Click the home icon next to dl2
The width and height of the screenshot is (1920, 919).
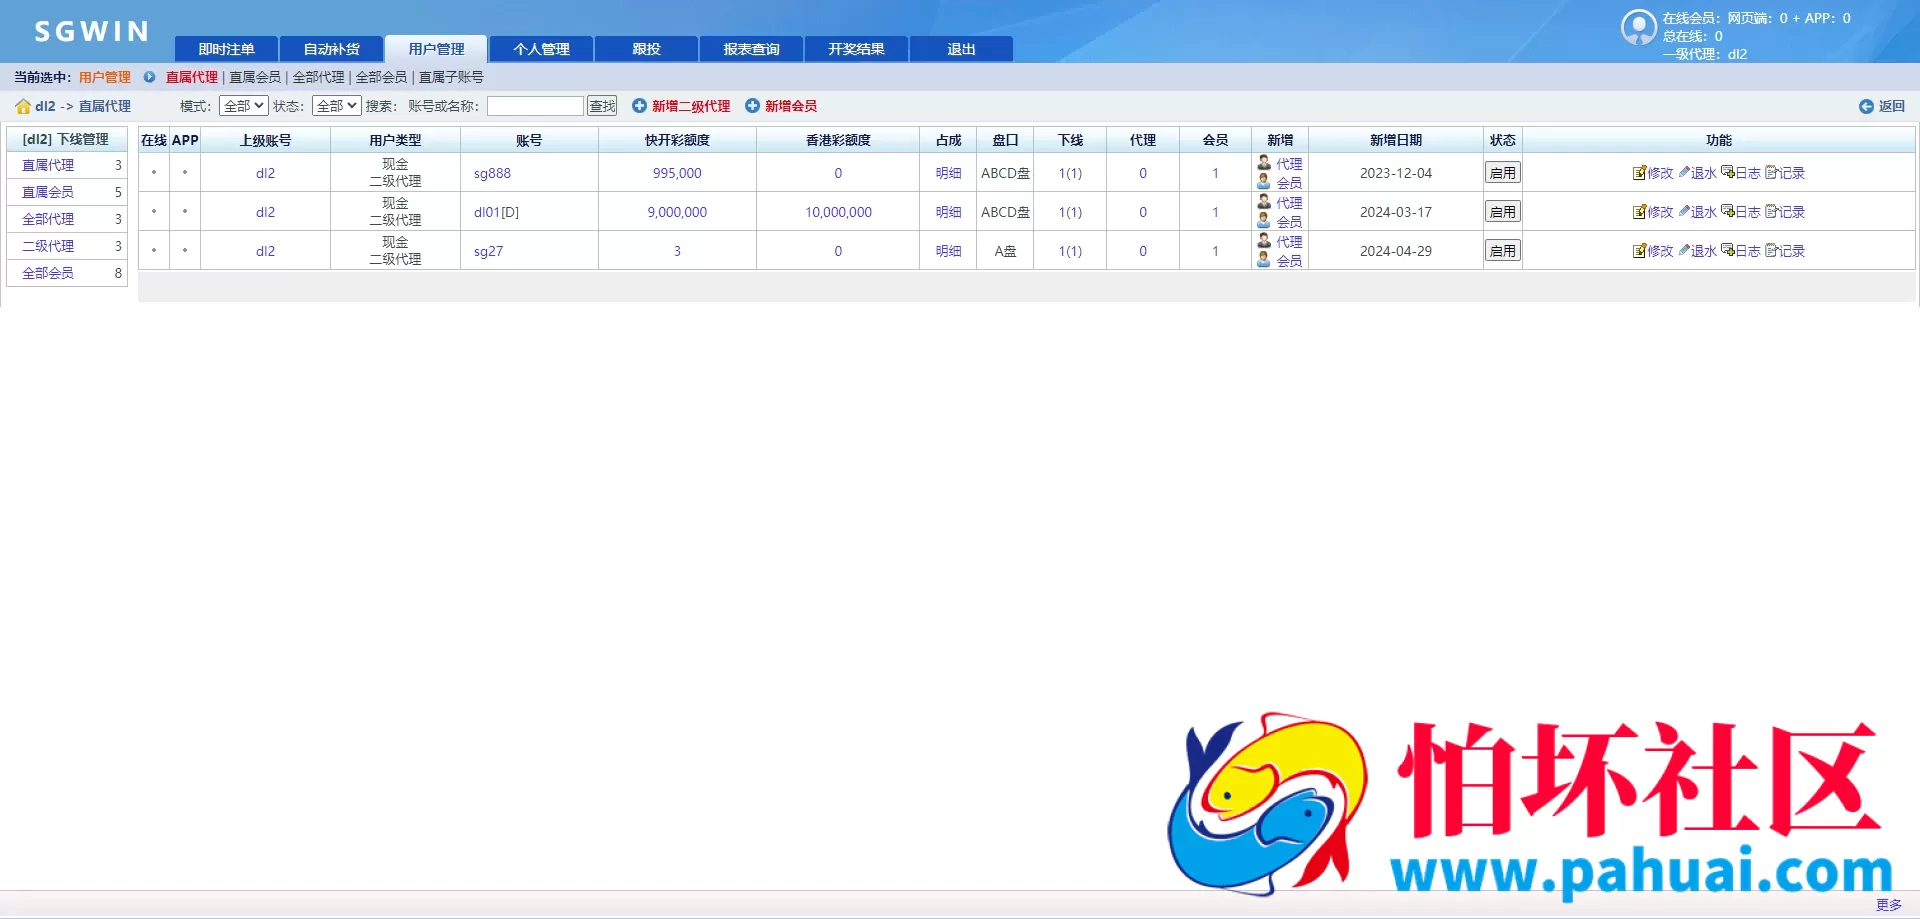pyautogui.click(x=23, y=106)
